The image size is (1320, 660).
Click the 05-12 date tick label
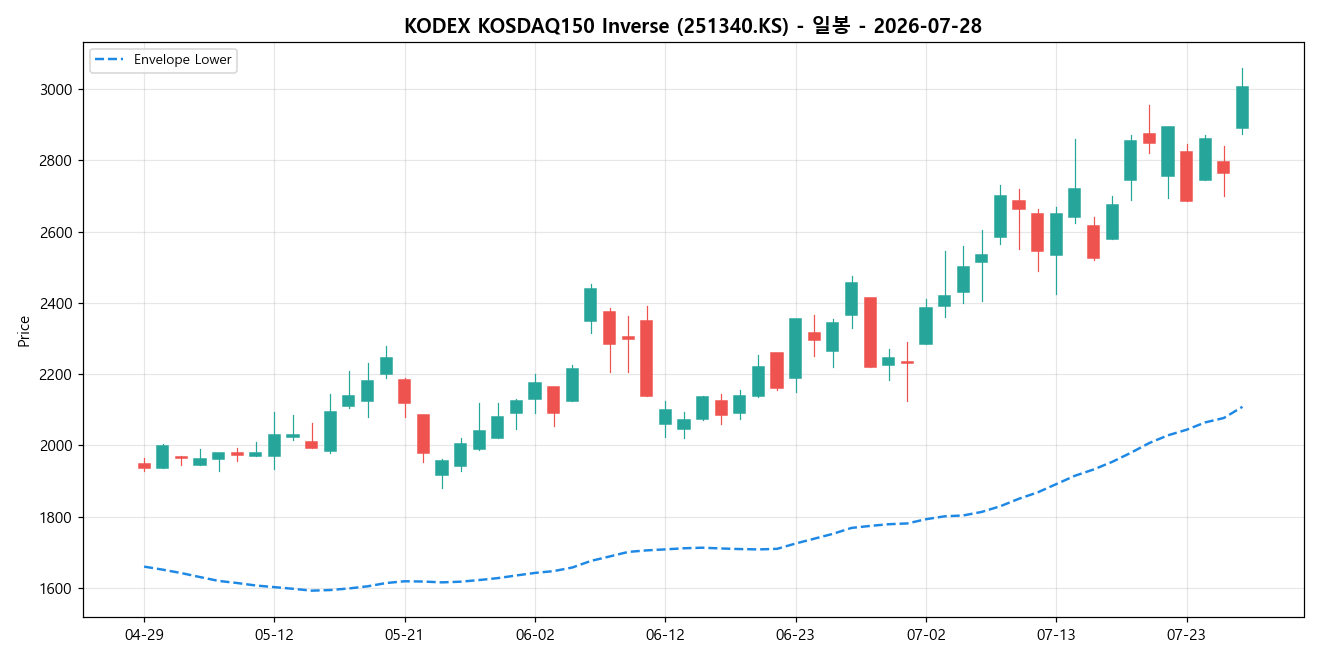point(274,635)
